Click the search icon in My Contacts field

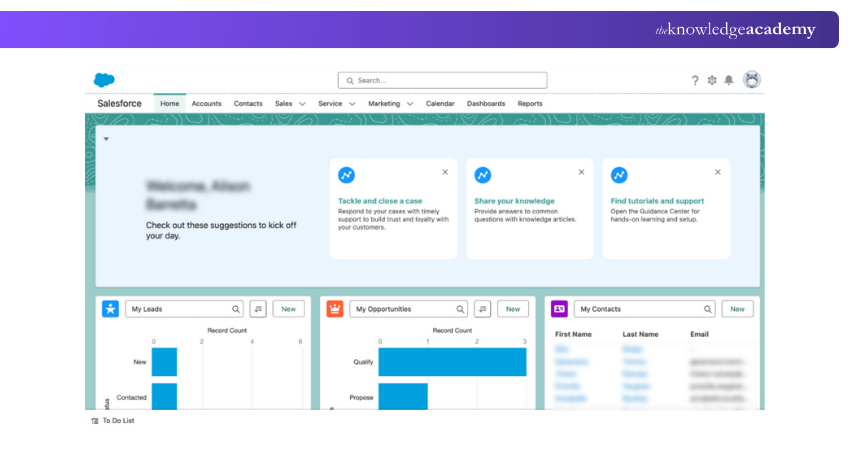pos(707,309)
